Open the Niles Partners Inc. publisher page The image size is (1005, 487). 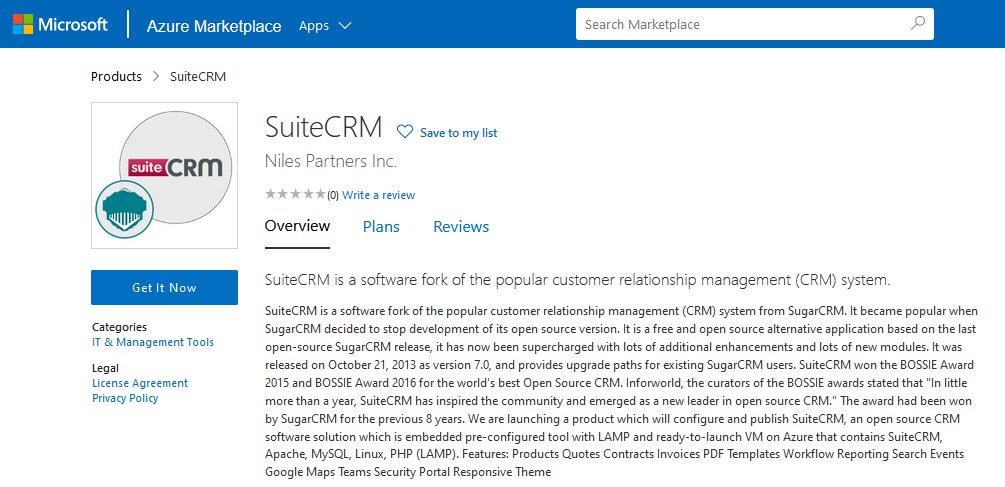pyautogui.click(x=330, y=161)
